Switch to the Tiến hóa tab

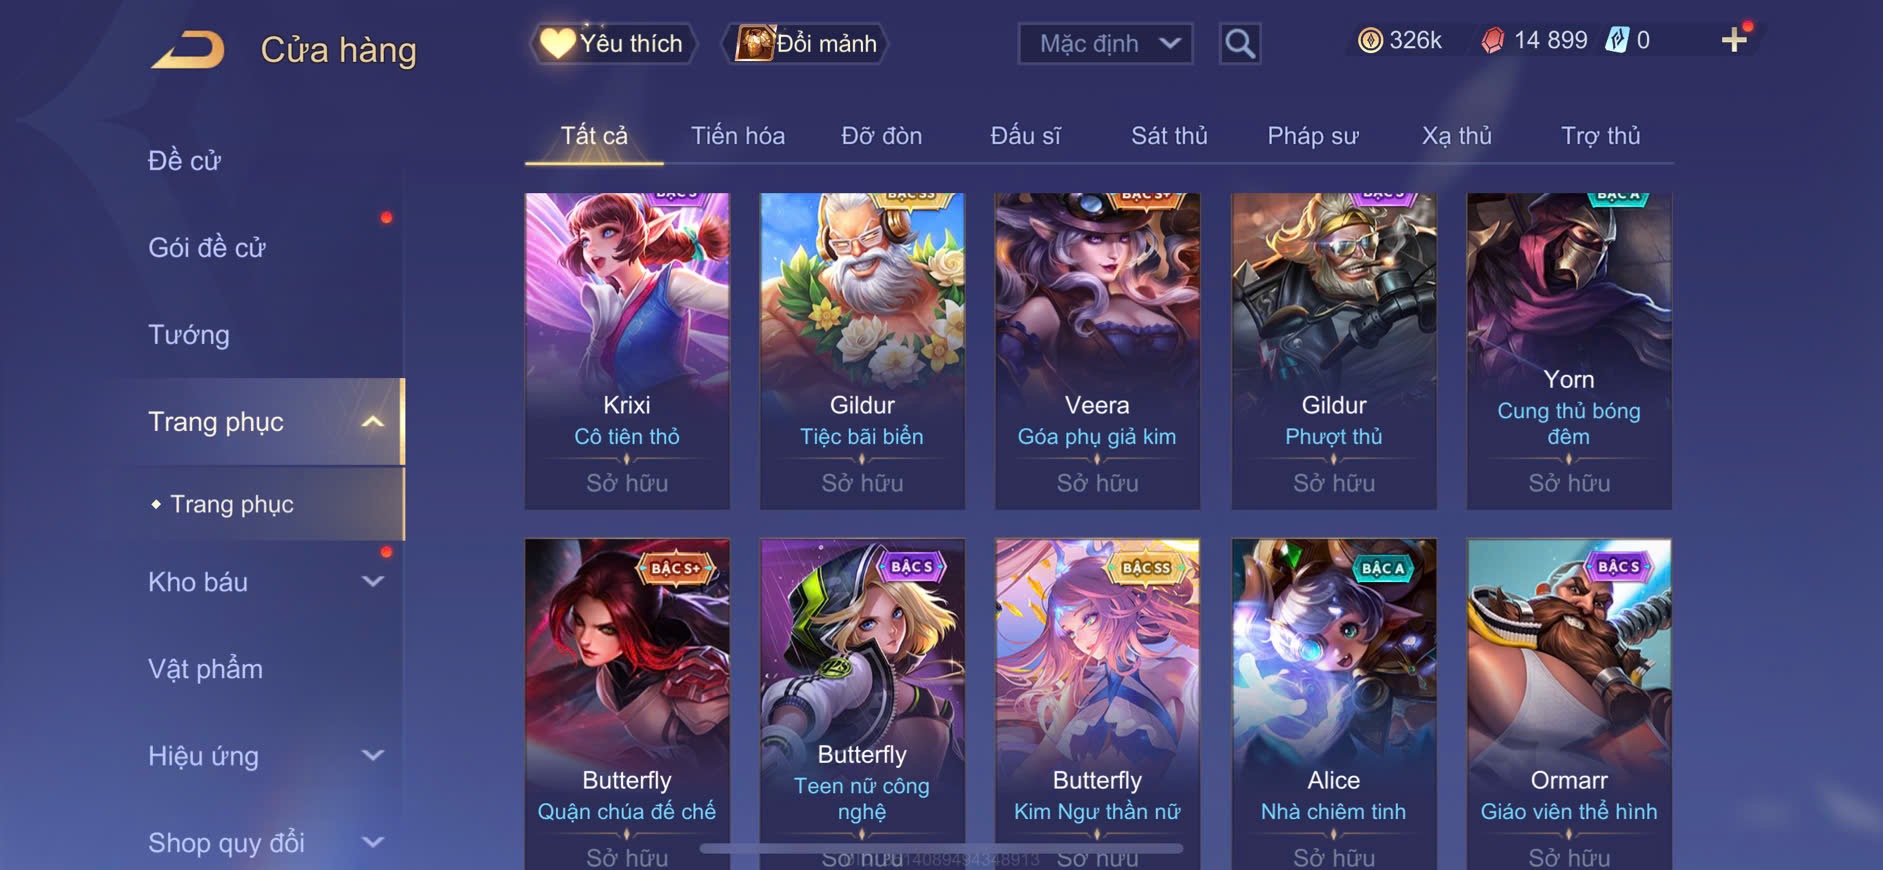738,135
